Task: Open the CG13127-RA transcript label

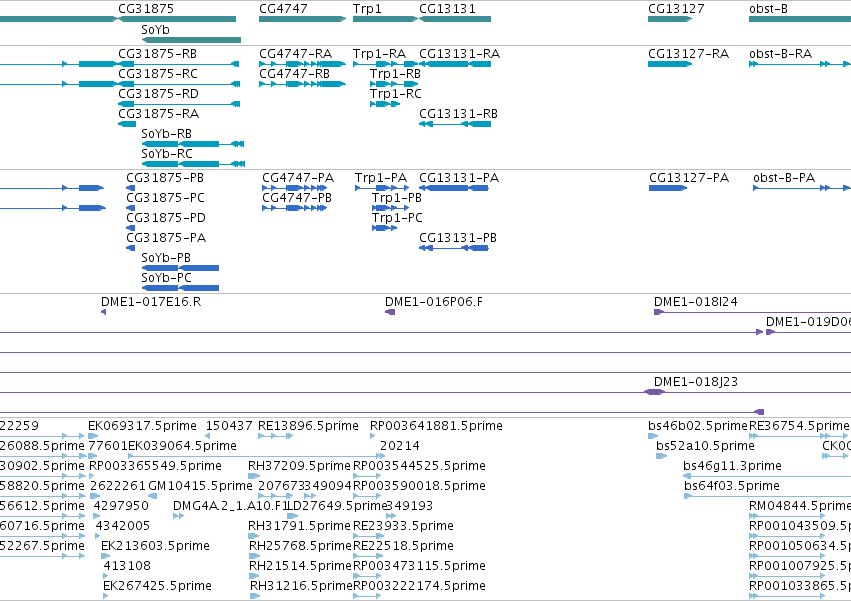Action: [688, 54]
